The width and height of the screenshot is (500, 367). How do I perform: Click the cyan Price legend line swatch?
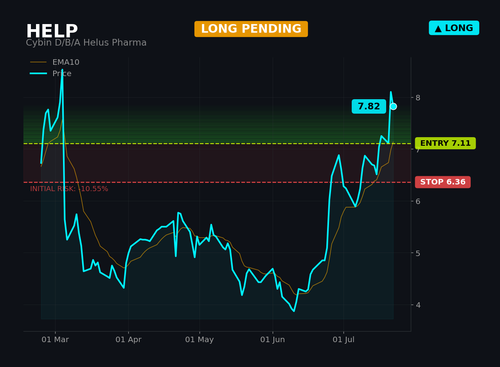(x=38, y=73)
